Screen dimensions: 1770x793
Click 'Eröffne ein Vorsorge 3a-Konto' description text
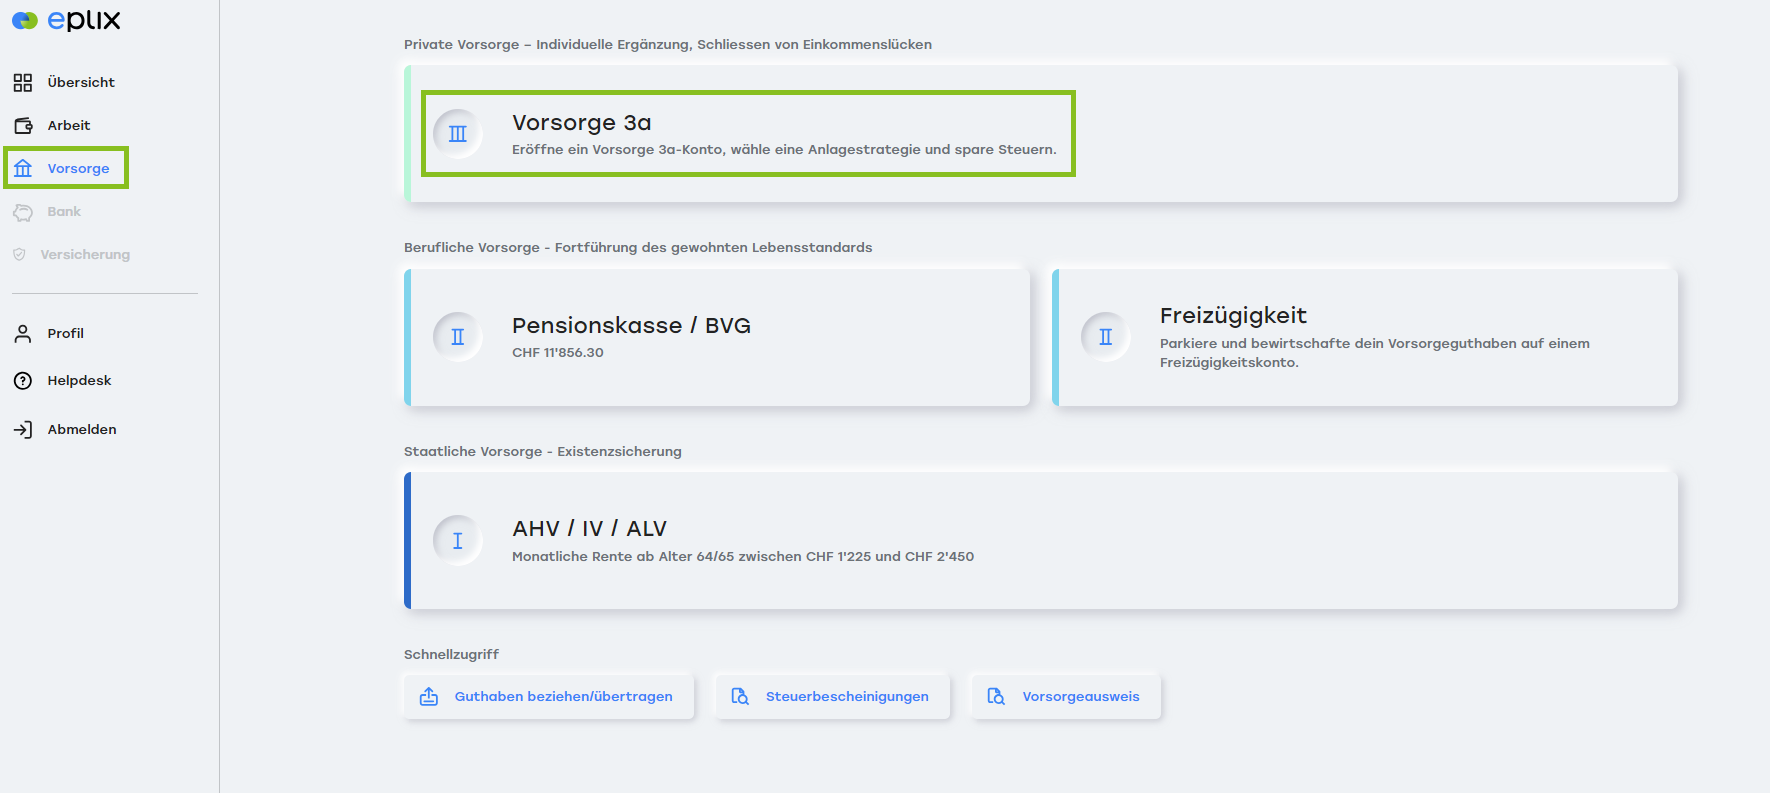(784, 149)
